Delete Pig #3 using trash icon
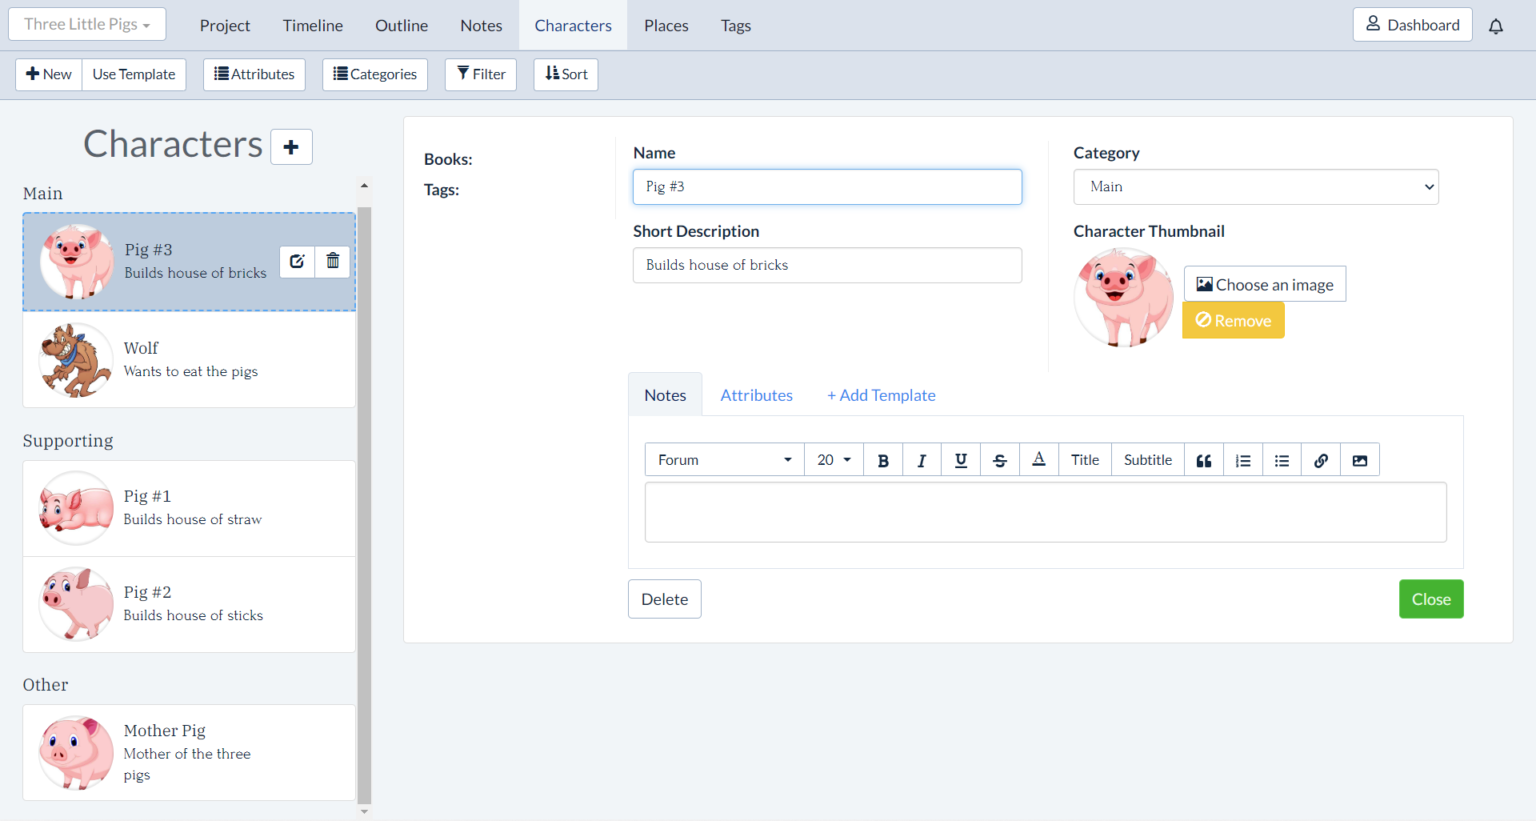This screenshot has height=821, width=1536. point(333,261)
